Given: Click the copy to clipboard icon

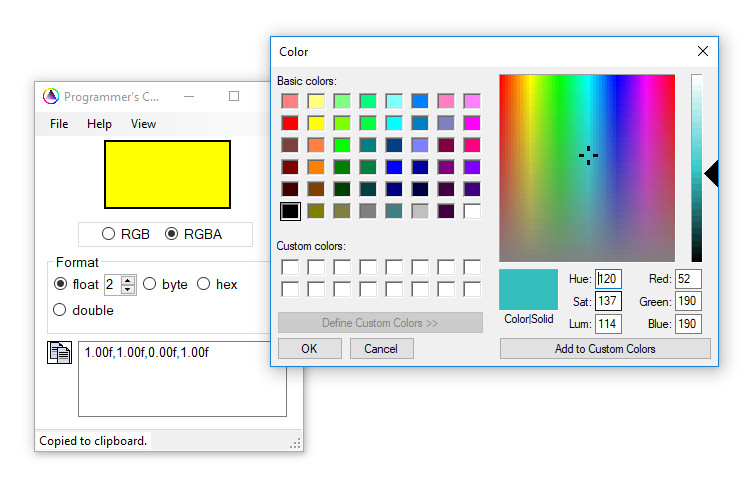Looking at the screenshot, I should click(59, 353).
